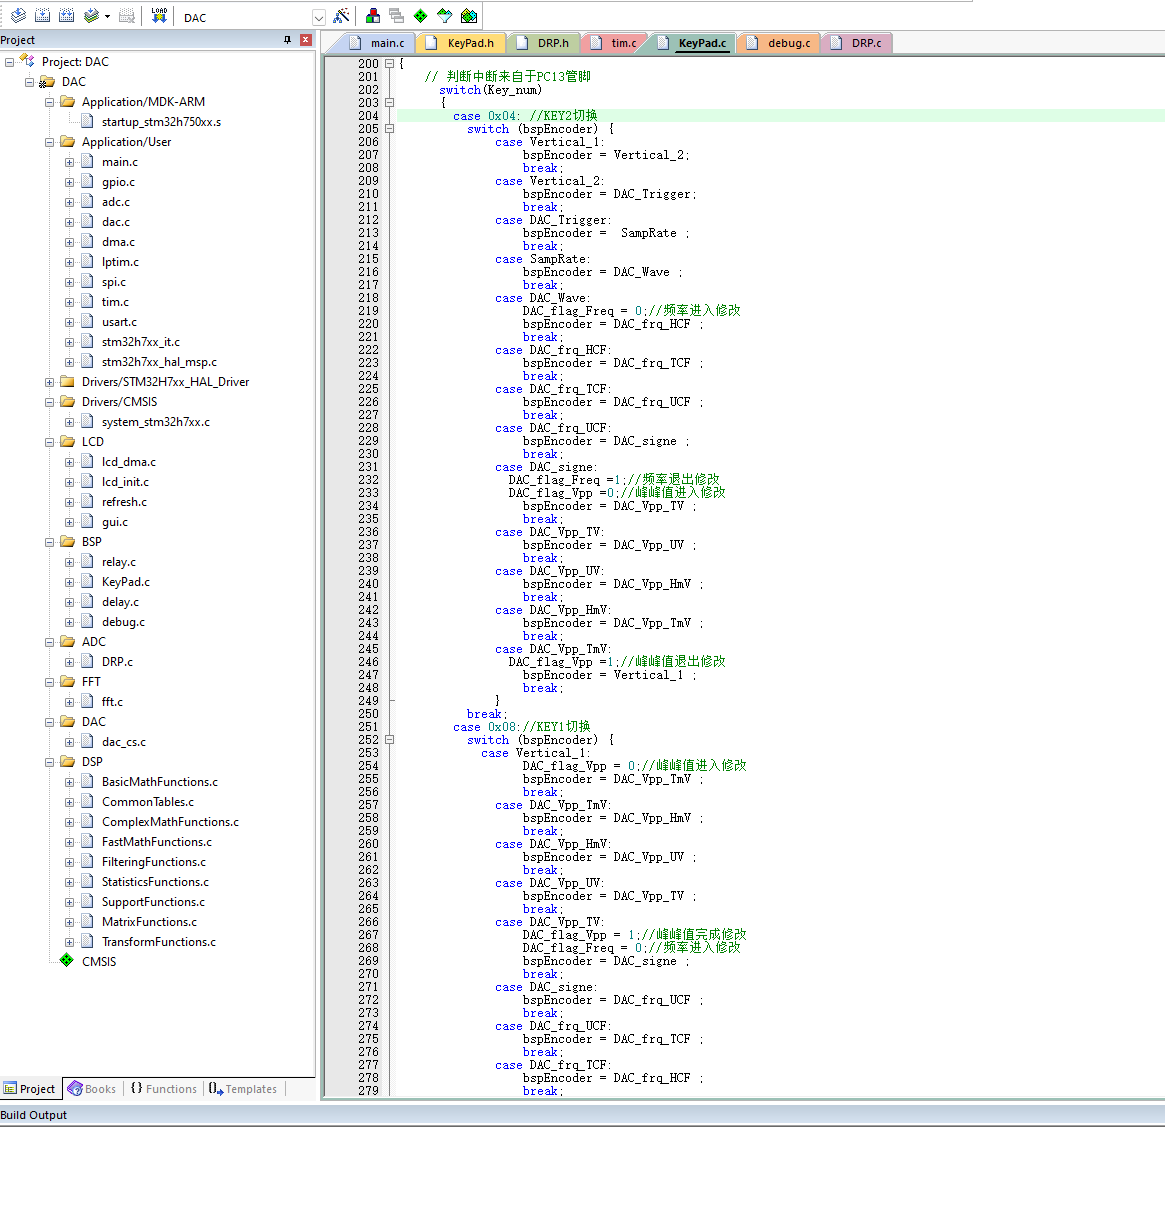Open the Templates tab at panel bottom
This screenshot has width=1165, height=1207.
243,1089
